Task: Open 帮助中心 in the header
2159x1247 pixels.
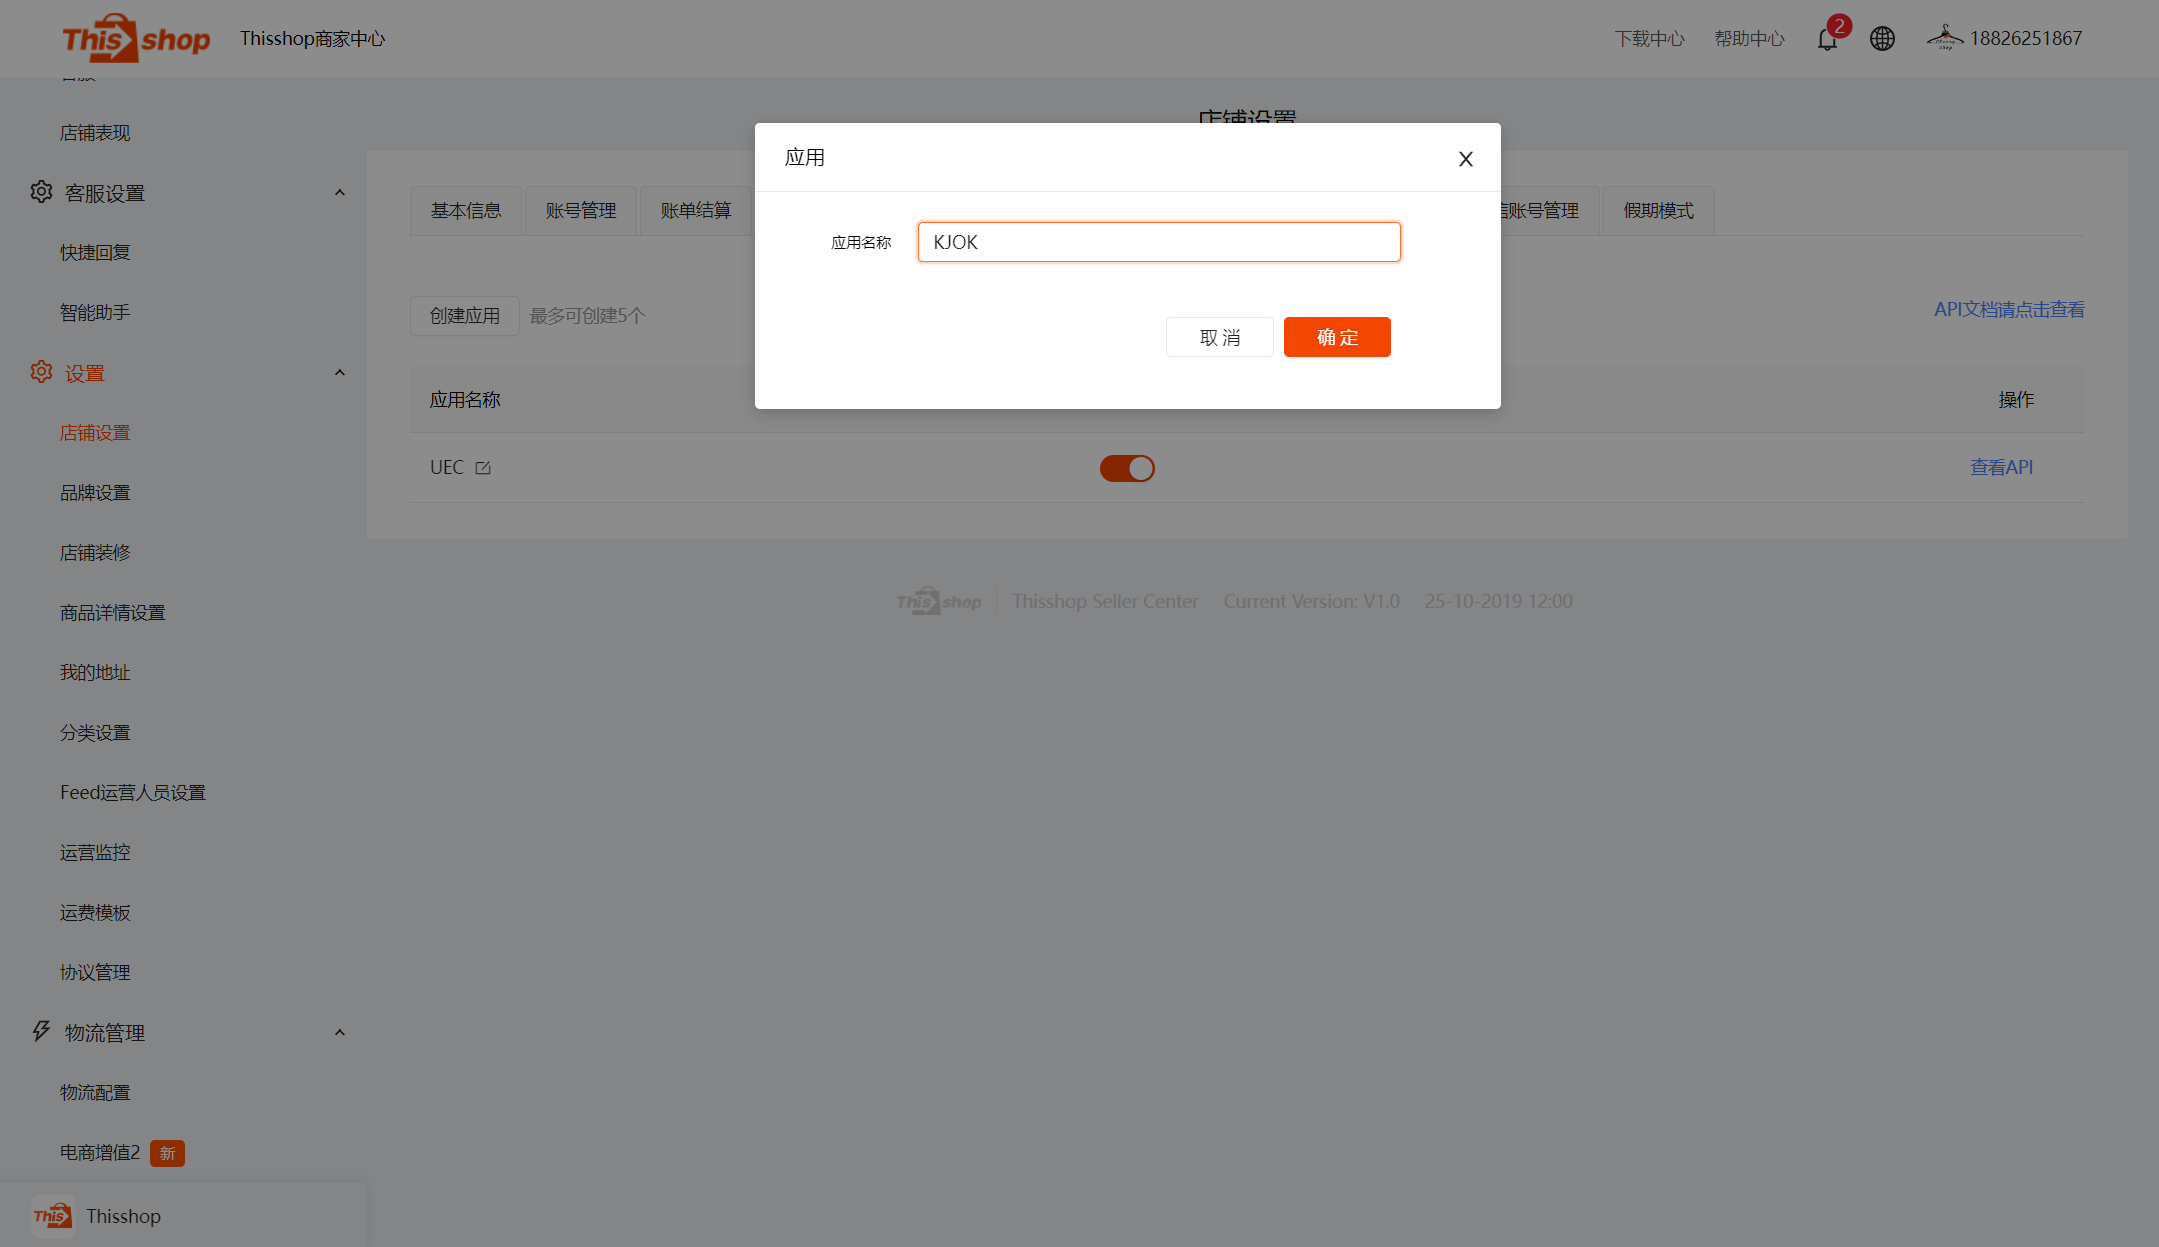Action: pyautogui.click(x=1750, y=39)
